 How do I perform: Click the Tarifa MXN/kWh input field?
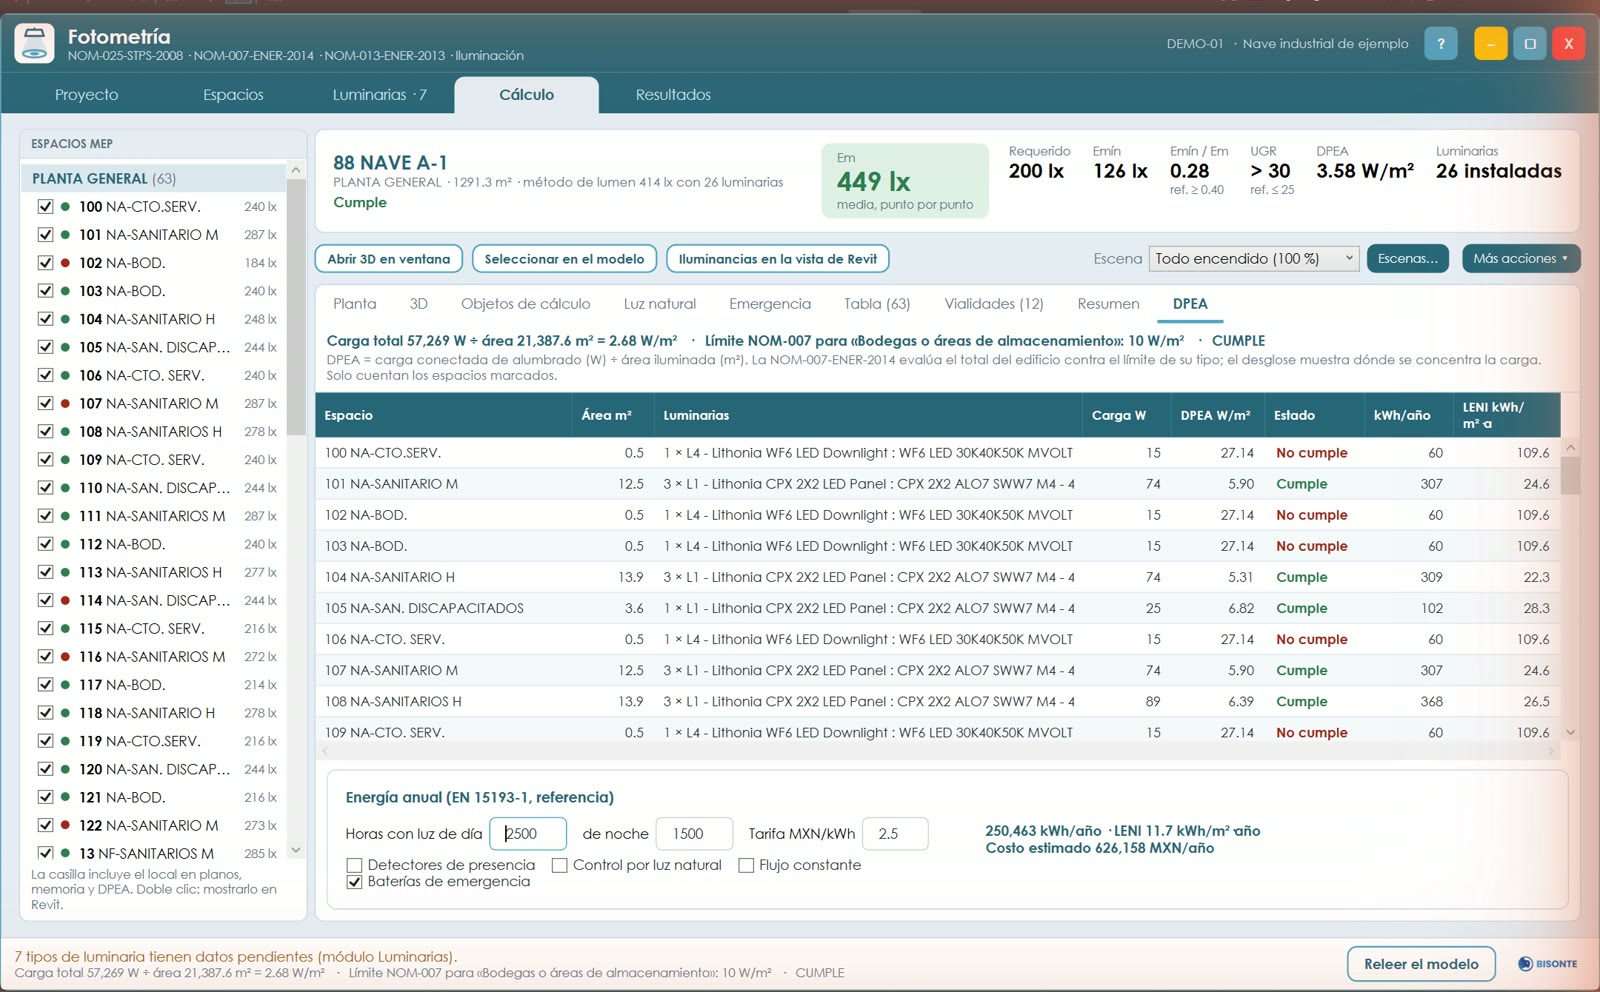(895, 834)
